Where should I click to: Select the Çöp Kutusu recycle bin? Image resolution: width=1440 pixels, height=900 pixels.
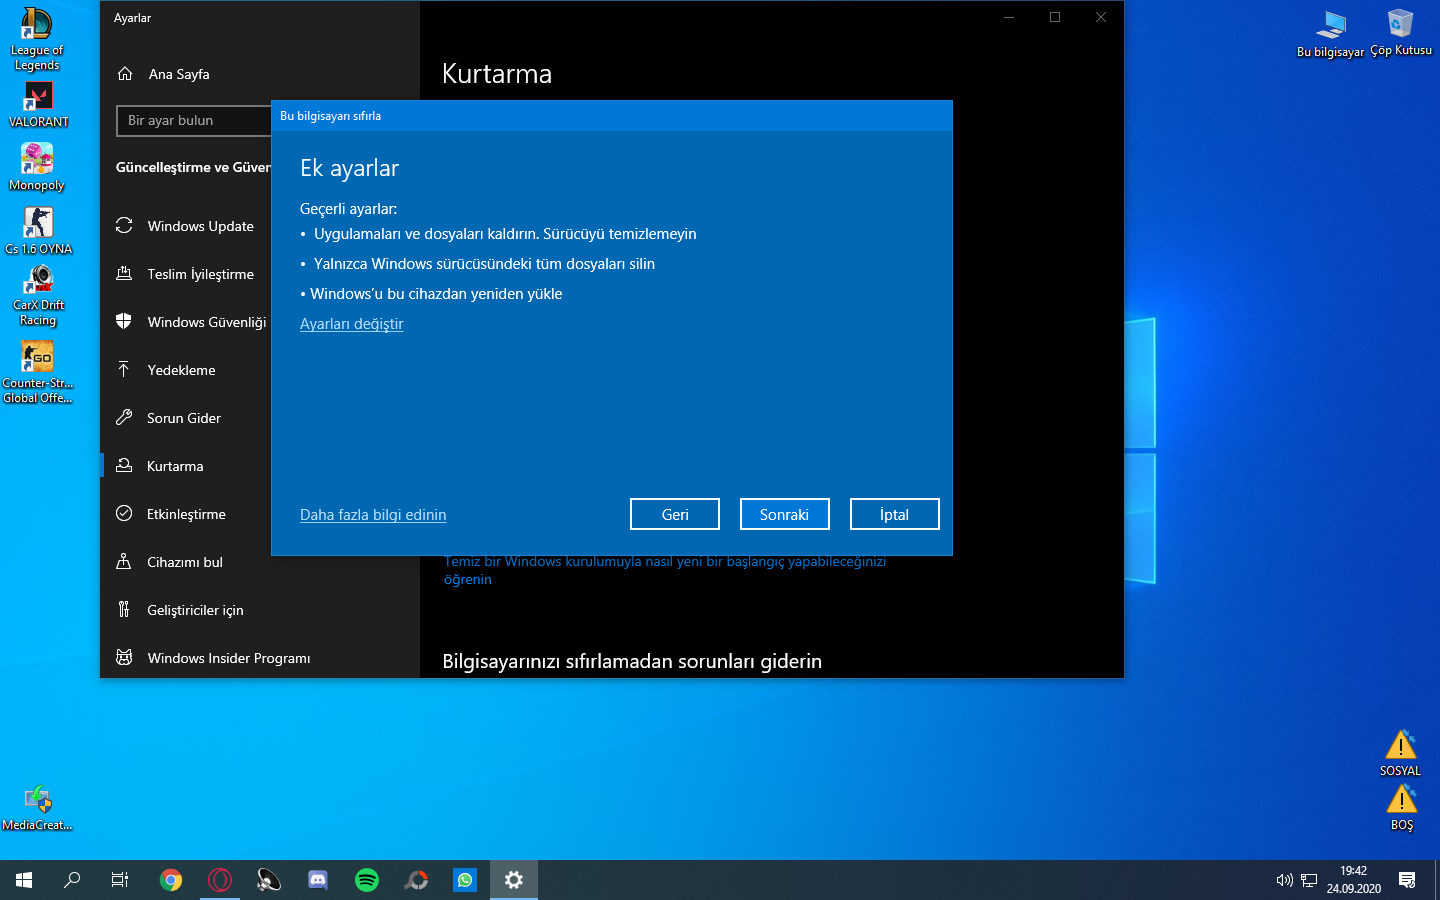pyautogui.click(x=1401, y=32)
